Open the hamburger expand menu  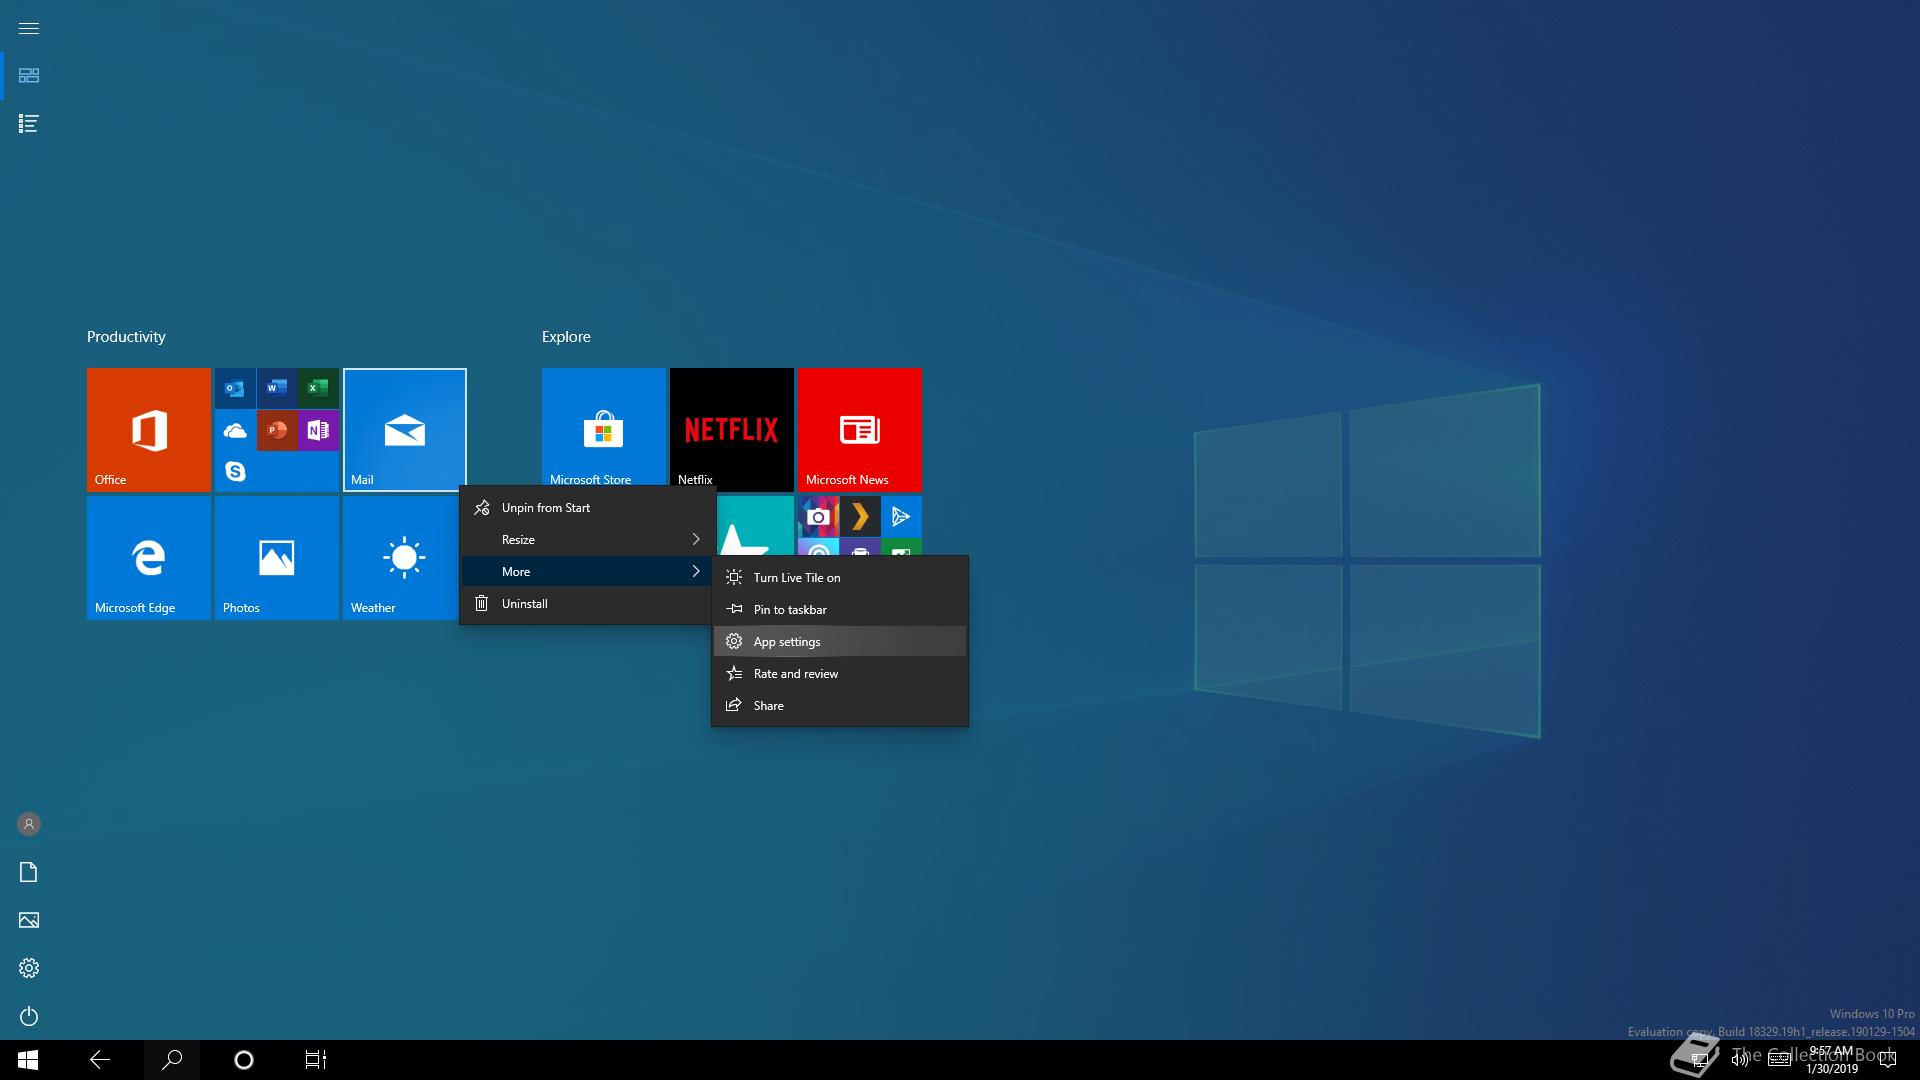tap(29, 28)
